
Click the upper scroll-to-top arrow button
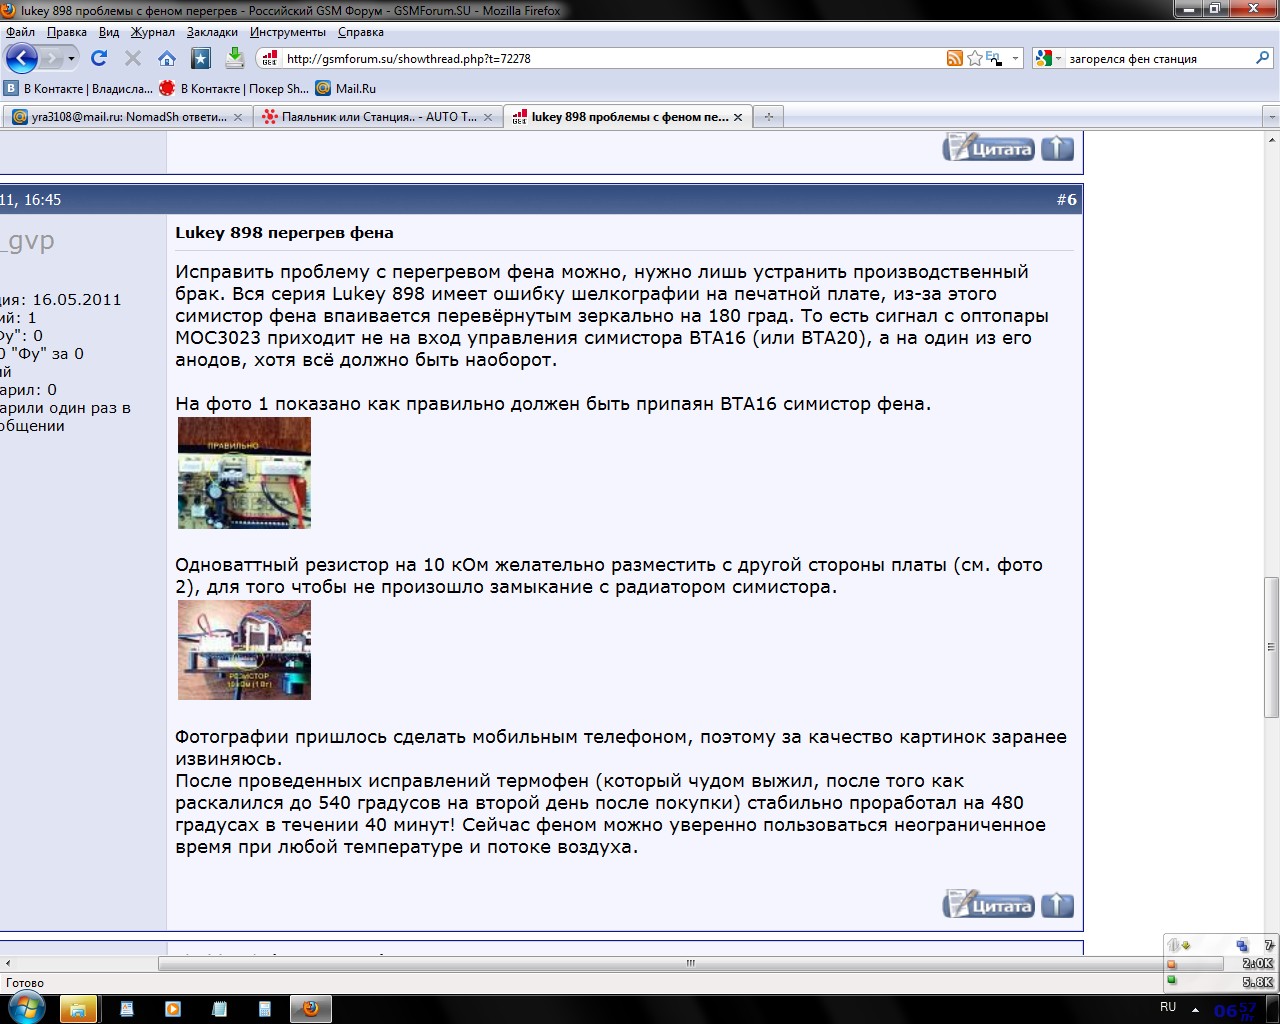pos(1057,148)
